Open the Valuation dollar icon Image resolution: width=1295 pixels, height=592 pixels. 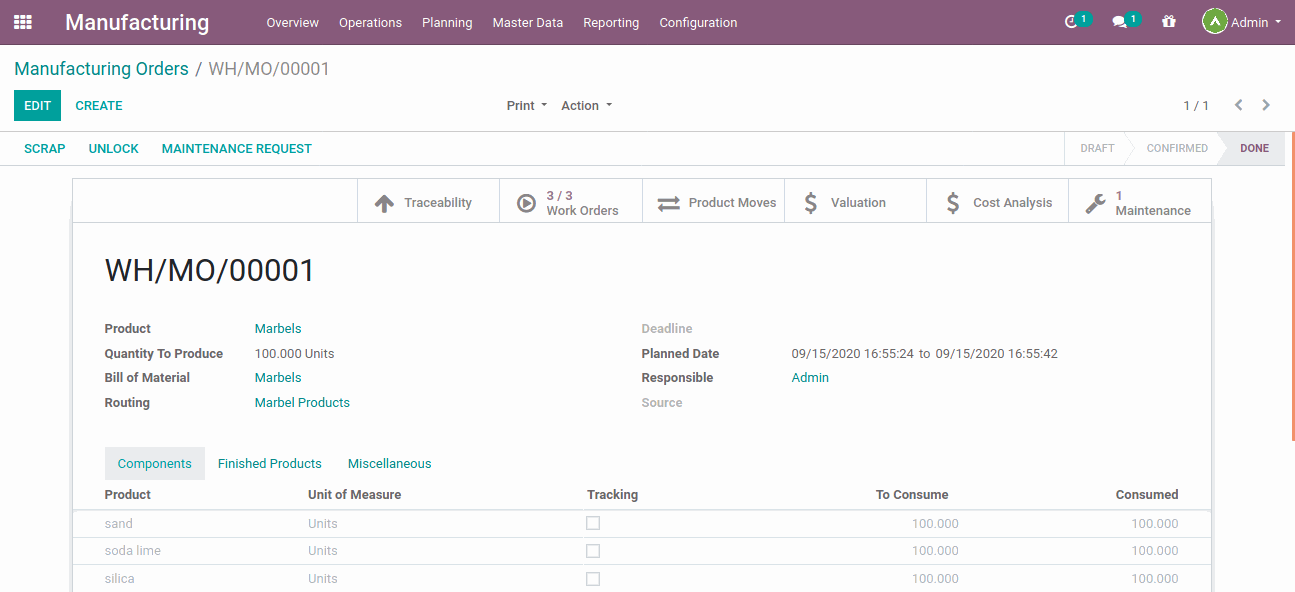[x=810, y=201]
